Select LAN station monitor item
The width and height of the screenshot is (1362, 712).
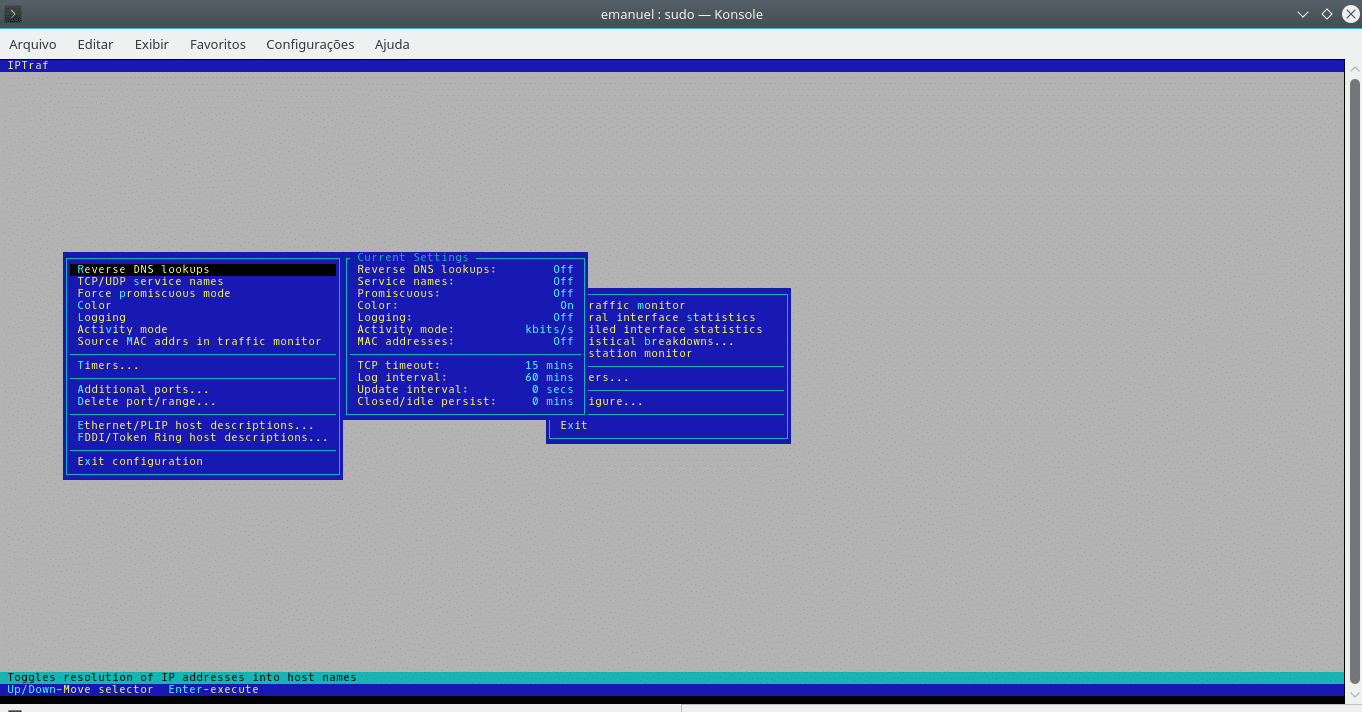(640, 353)
